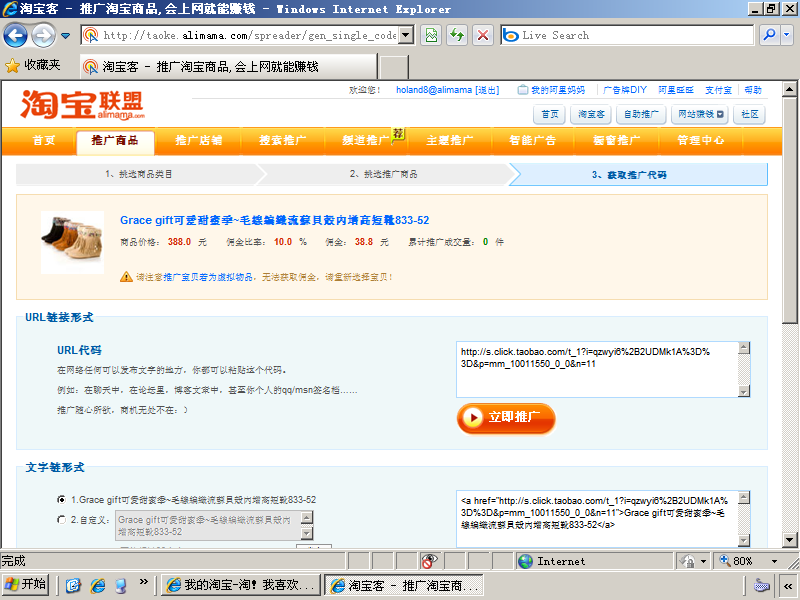
Task: Stop loading with red X icon
Action: point(483,35)
